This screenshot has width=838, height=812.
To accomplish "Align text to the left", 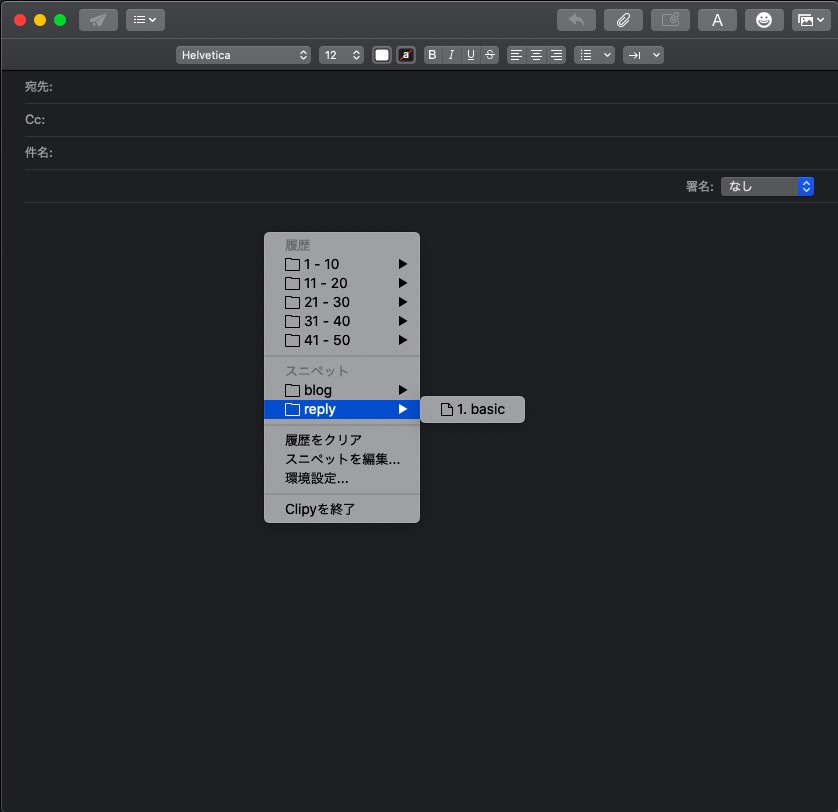I will click(516, 55).
